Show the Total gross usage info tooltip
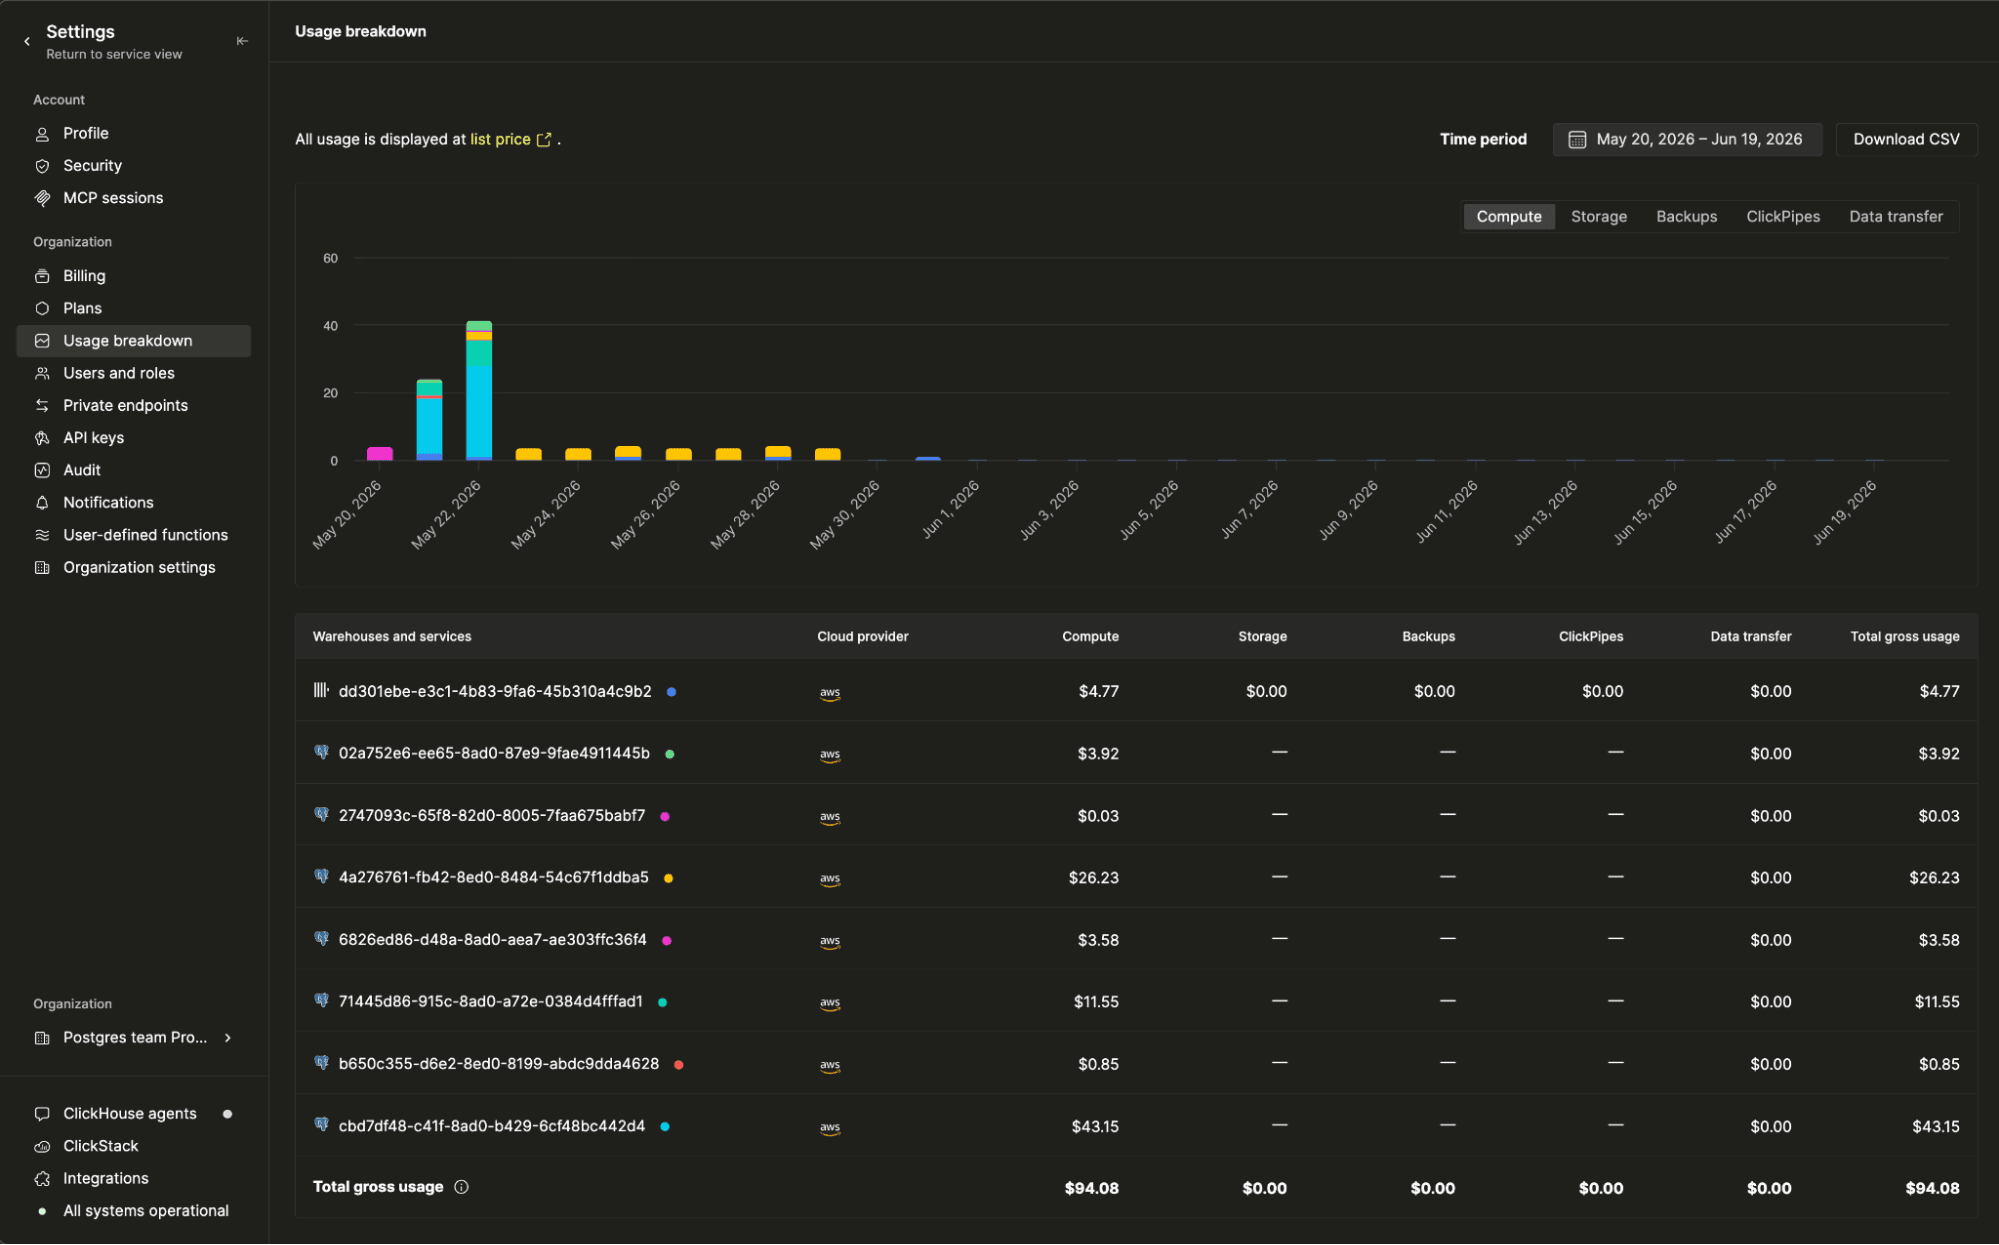The image size is (1999, 1245). coord(461,1187)
